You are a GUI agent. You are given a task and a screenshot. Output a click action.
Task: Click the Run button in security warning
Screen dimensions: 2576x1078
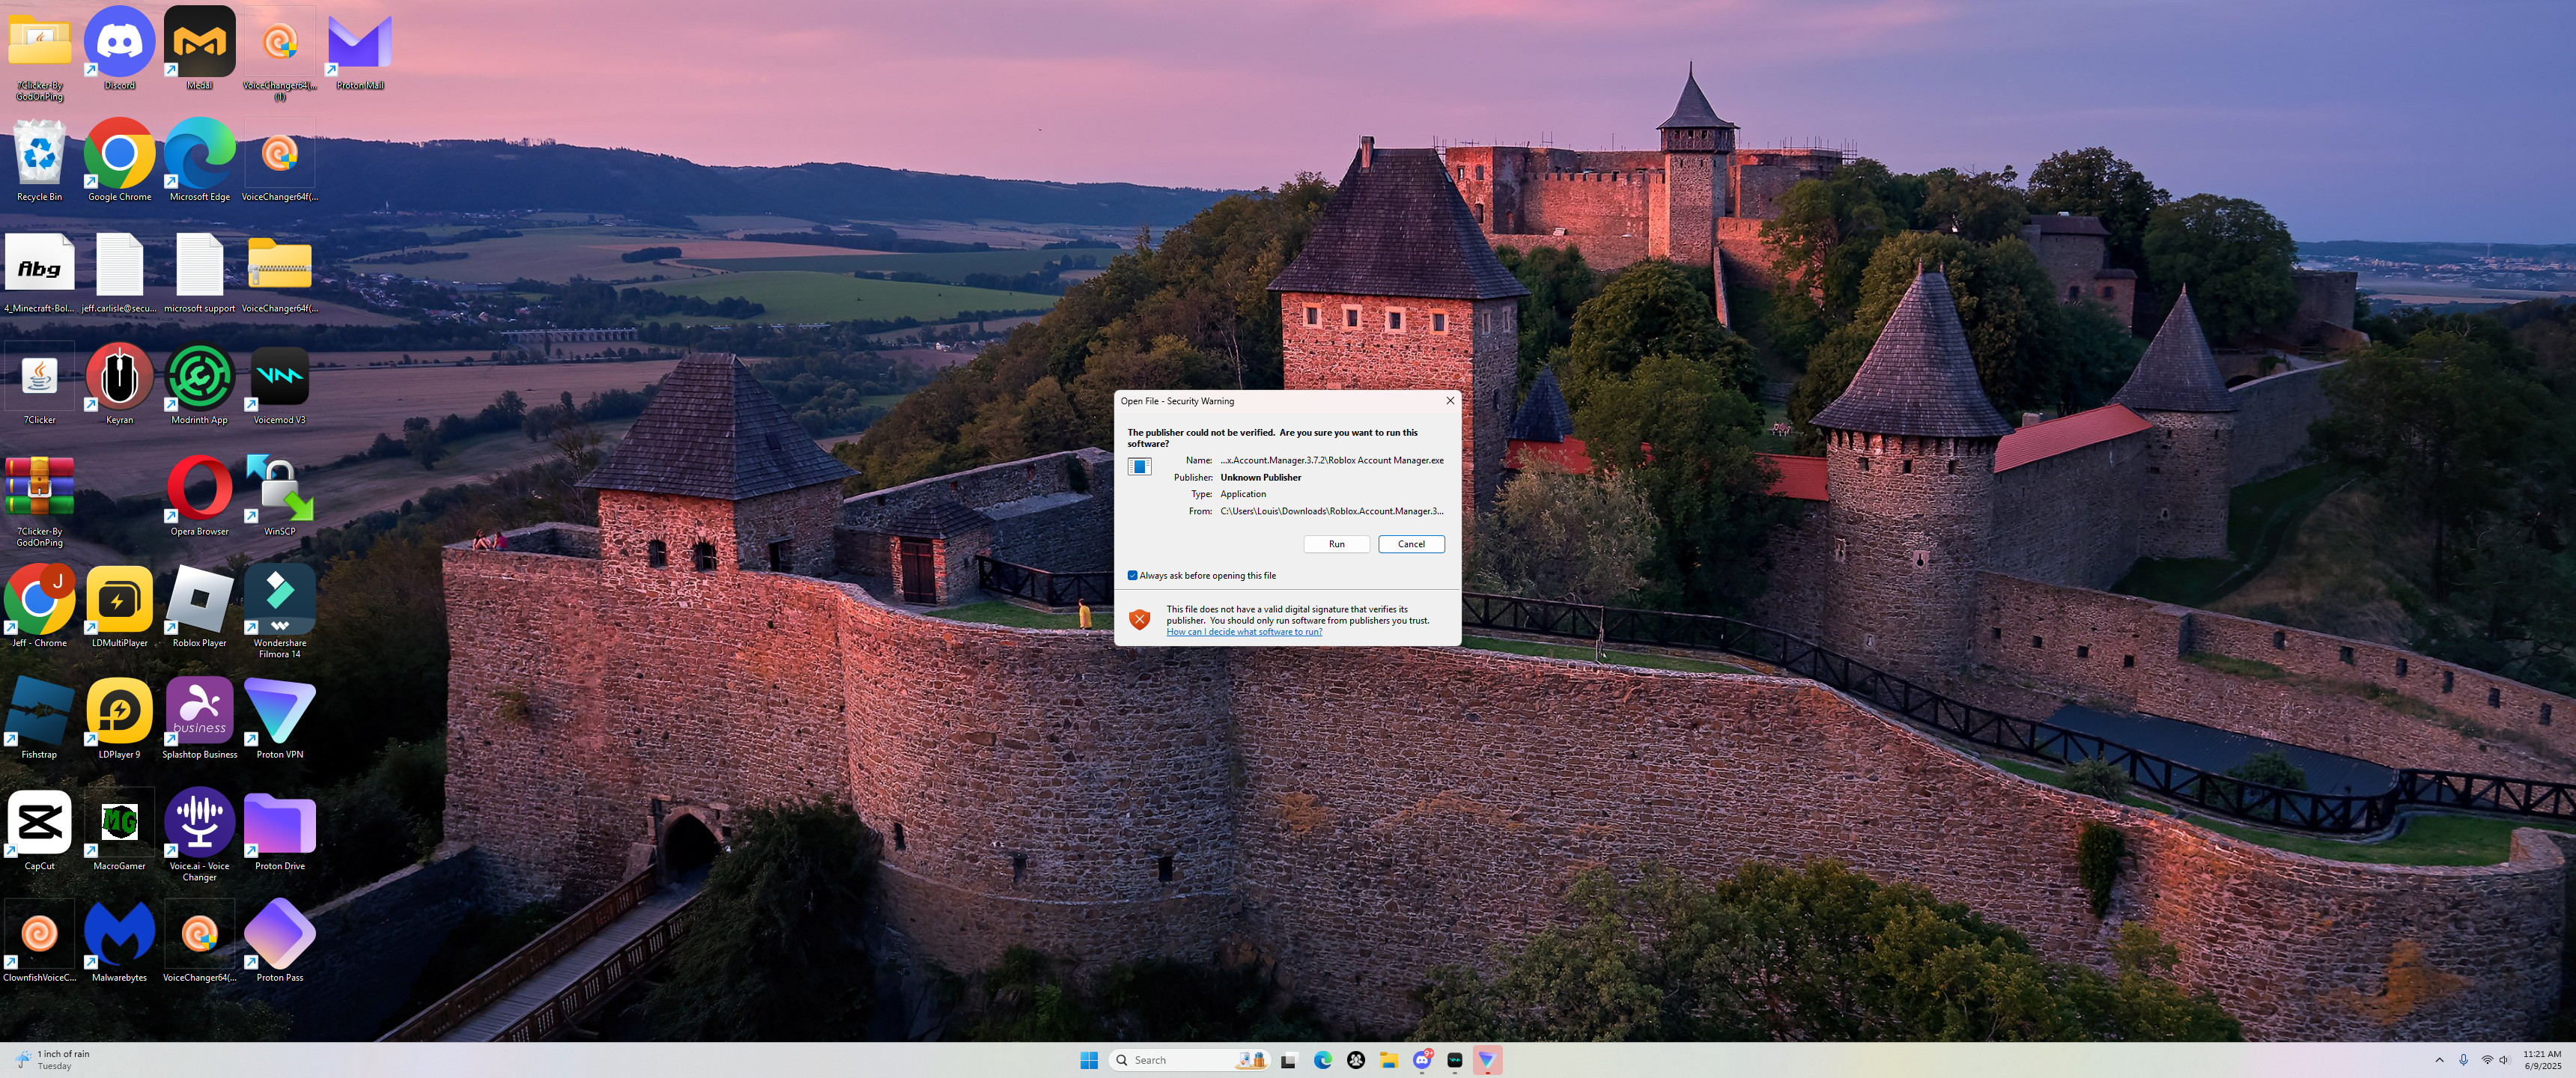tap(1336, 544)
